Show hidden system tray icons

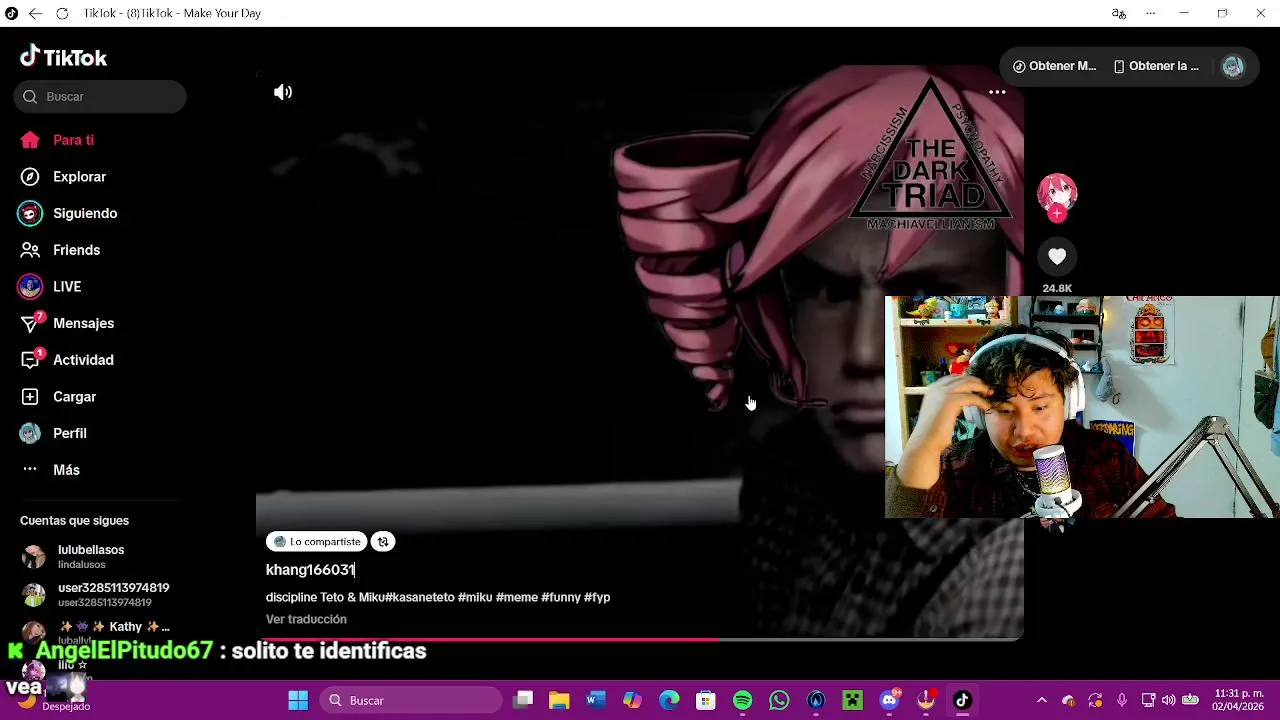(1042, 700)
